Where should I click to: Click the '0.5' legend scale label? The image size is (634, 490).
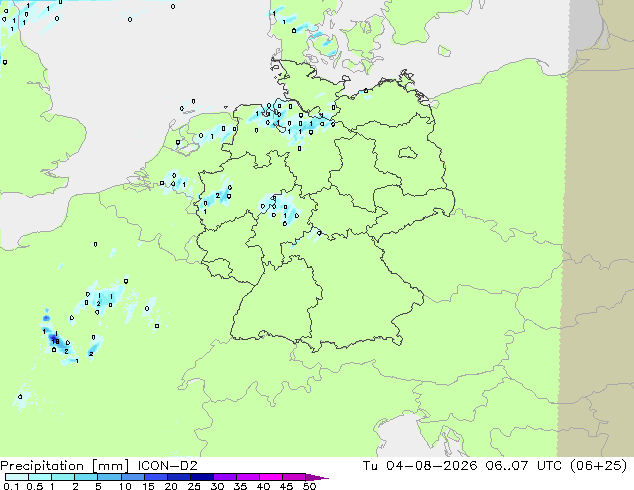pos(35,486)
